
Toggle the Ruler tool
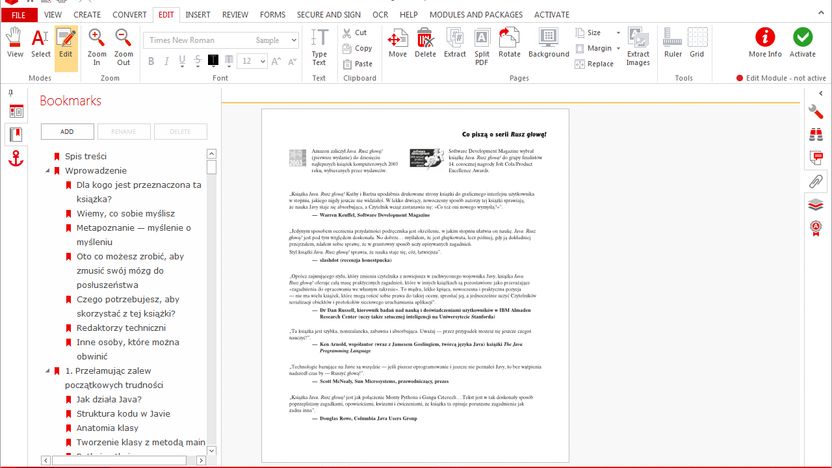point(673,42)
